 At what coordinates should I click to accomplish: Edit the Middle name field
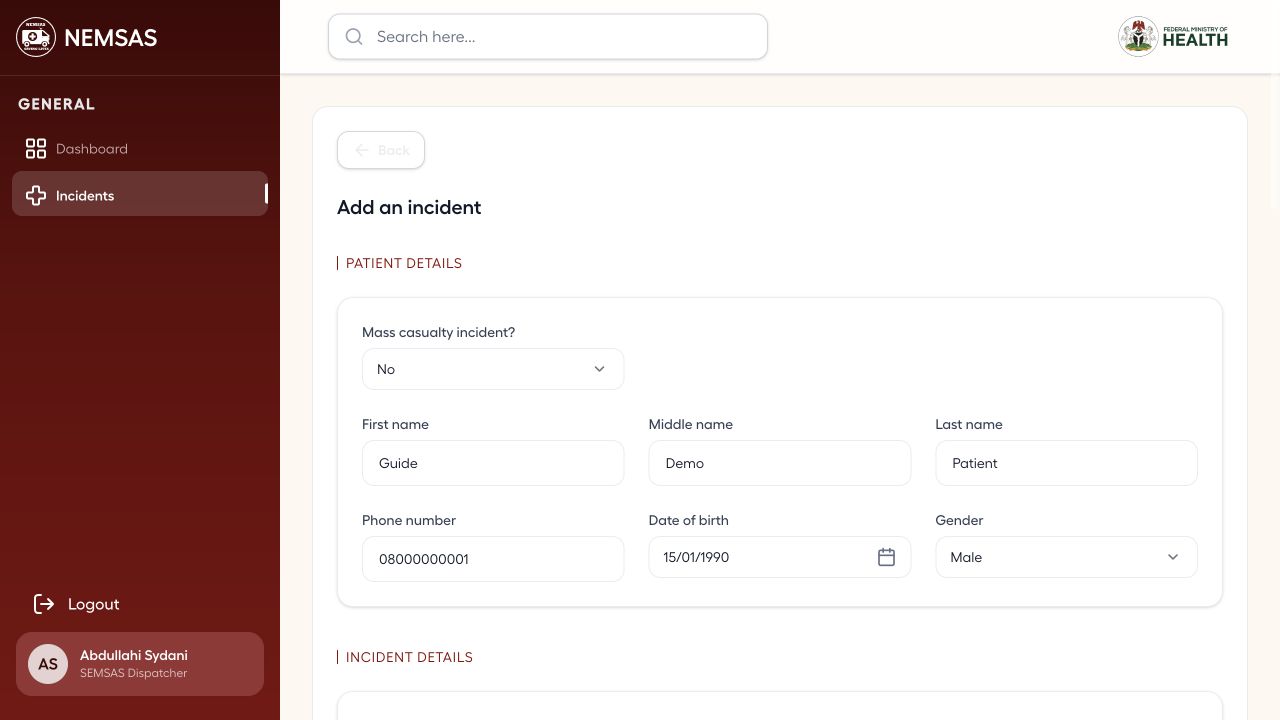coord(780,463)
